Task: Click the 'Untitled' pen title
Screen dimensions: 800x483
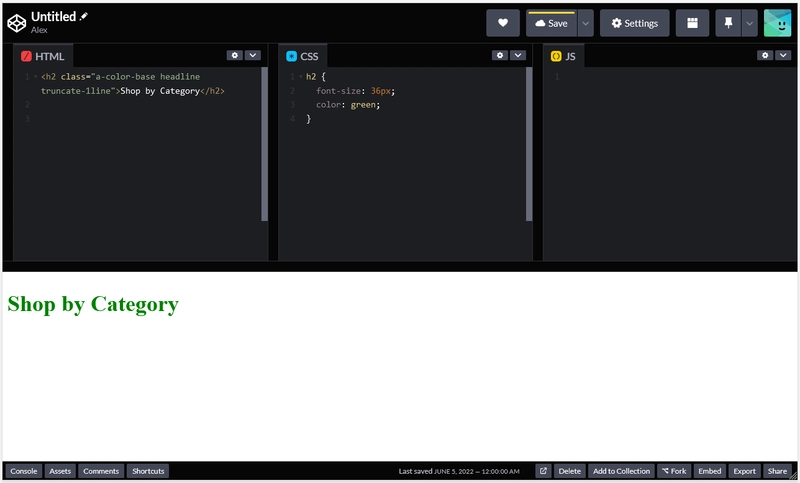Action: [x=54, y=16]
